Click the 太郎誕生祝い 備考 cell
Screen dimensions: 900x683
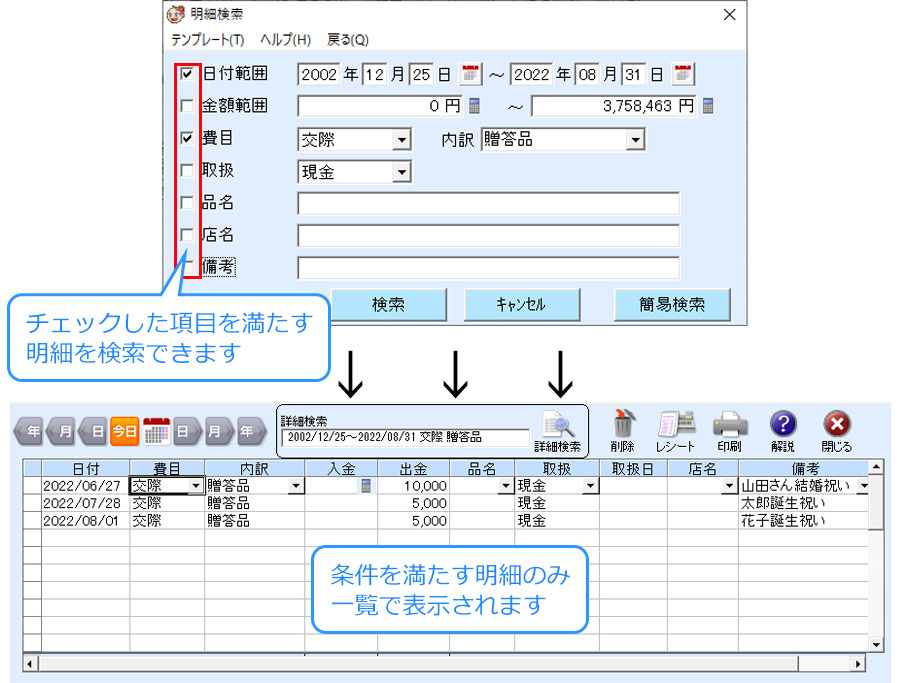[x=804, y=503]
